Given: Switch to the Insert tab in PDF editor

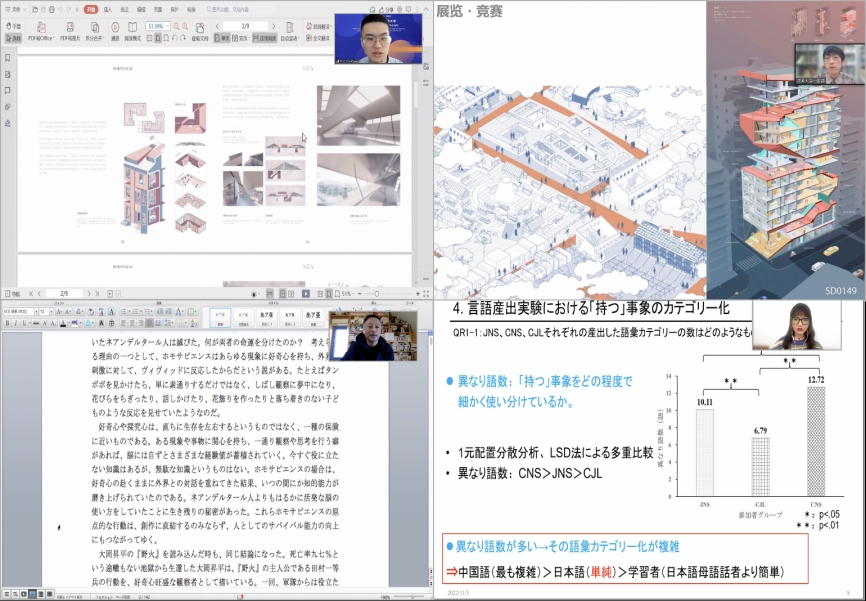Looking at the screenshot, I should click(107, 7).
